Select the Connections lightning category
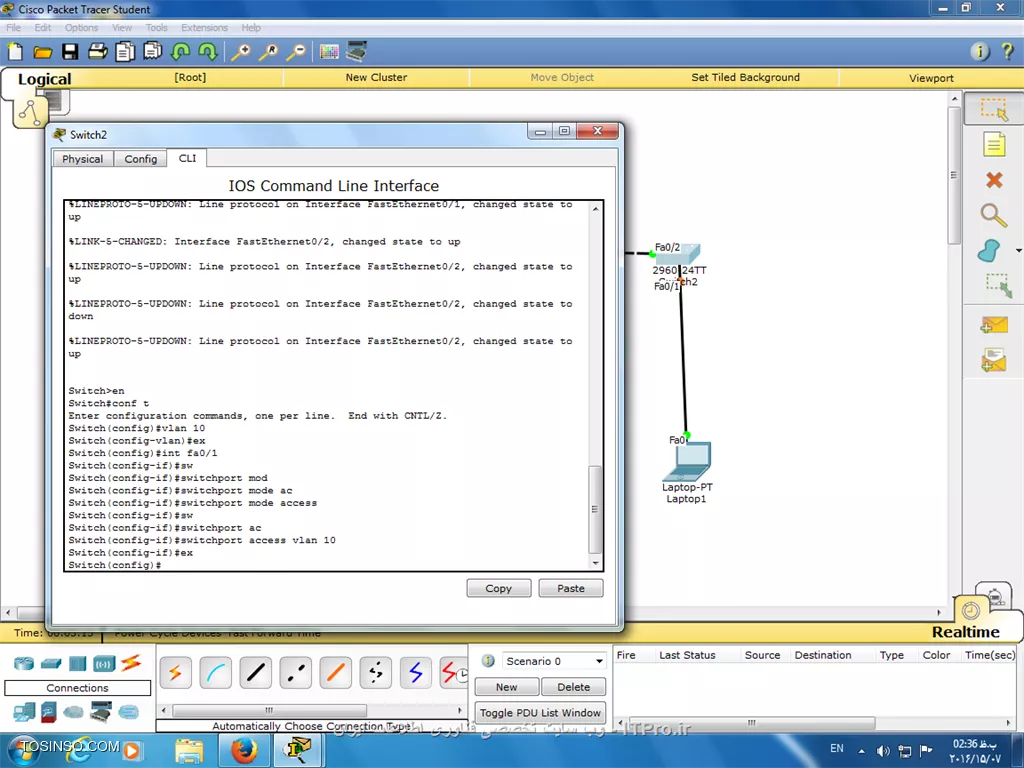The height and width of the screenshot is (768, 1024). point(131,663)
